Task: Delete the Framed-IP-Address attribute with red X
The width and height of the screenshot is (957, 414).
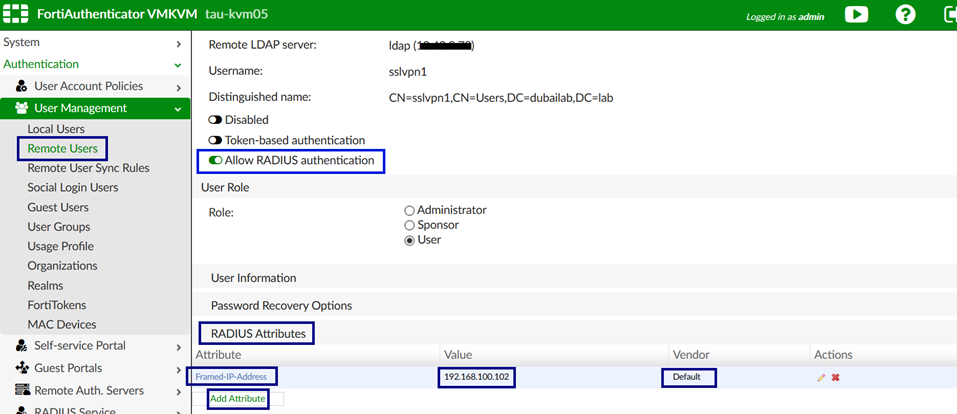Action: [835, 377]
